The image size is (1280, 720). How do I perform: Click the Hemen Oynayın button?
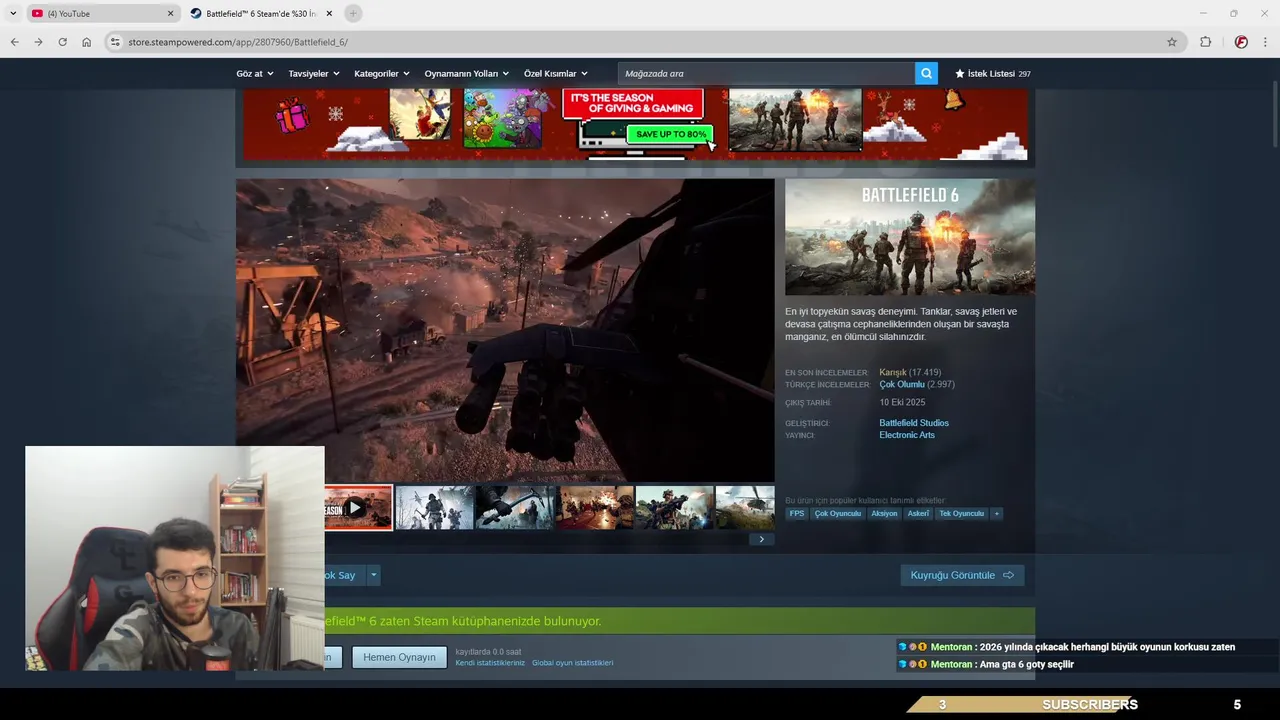click(399, 657)
